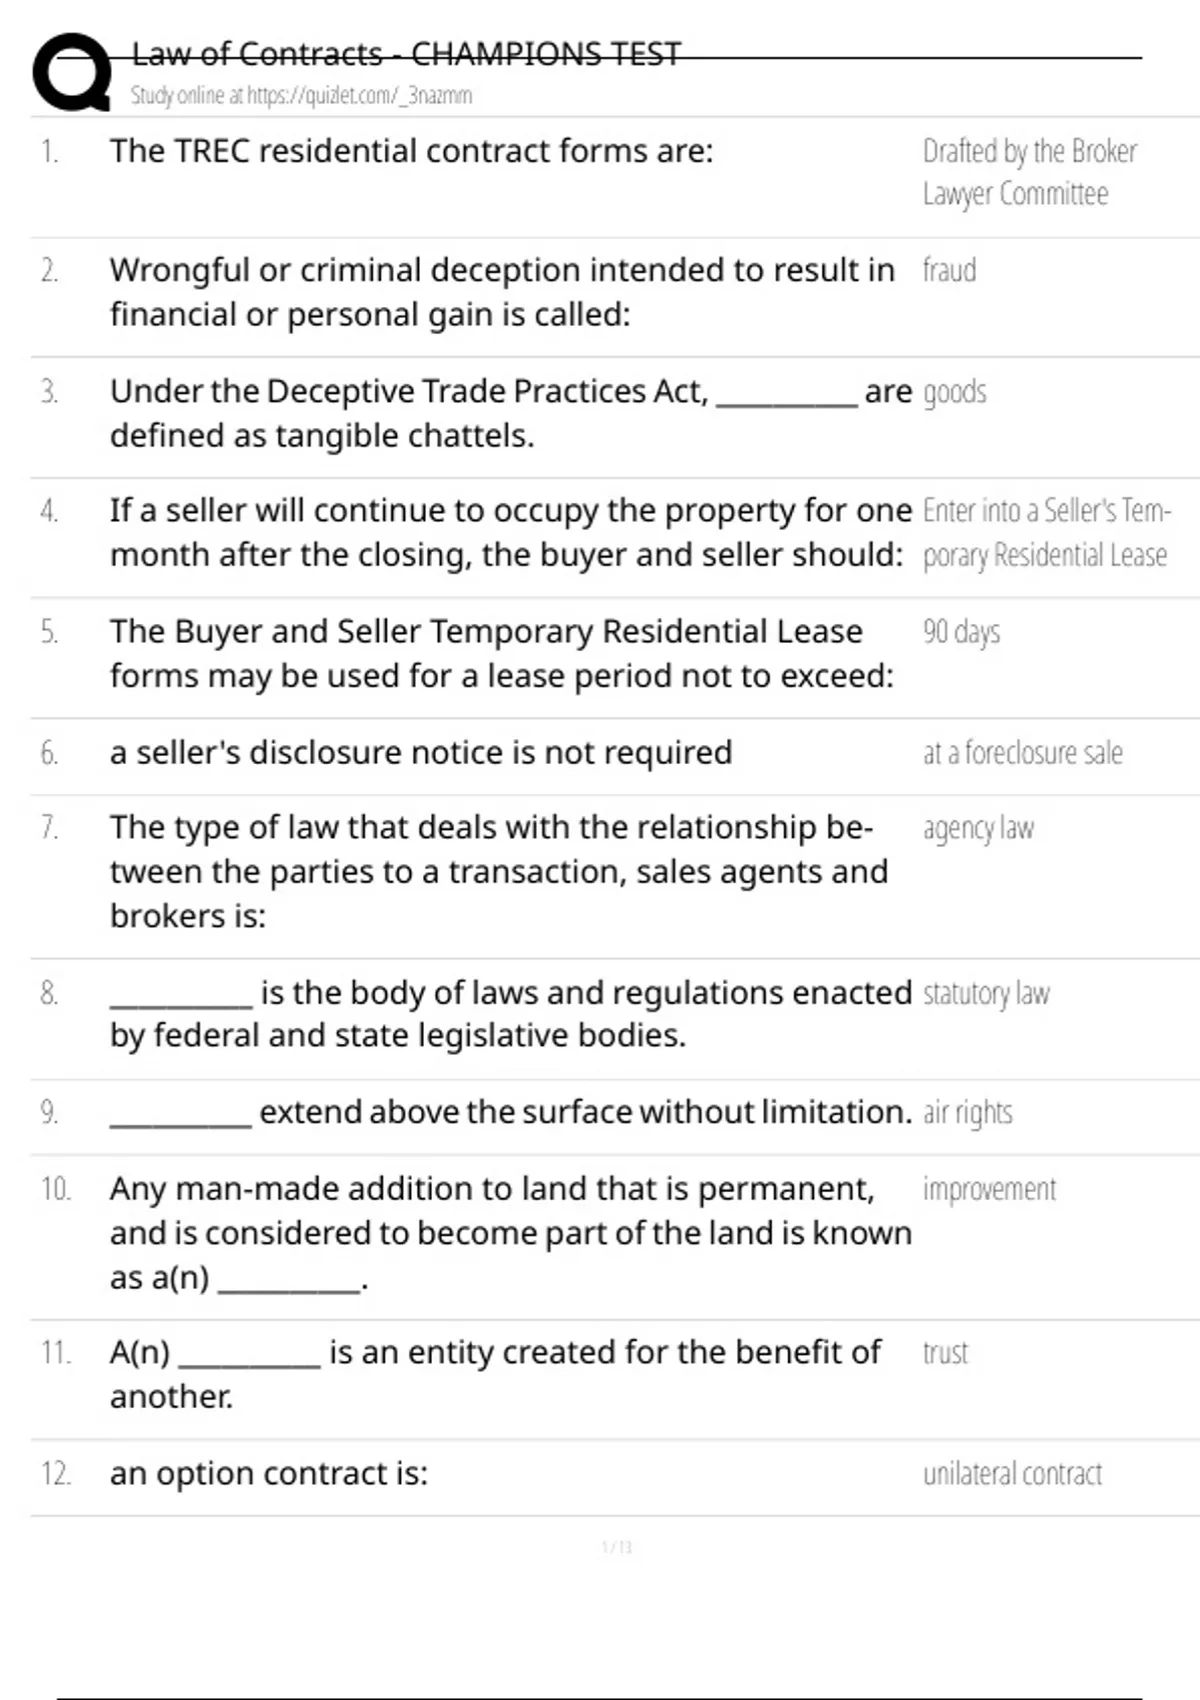Click the 'unilateral contract' answer

tap(1012, 1473)
